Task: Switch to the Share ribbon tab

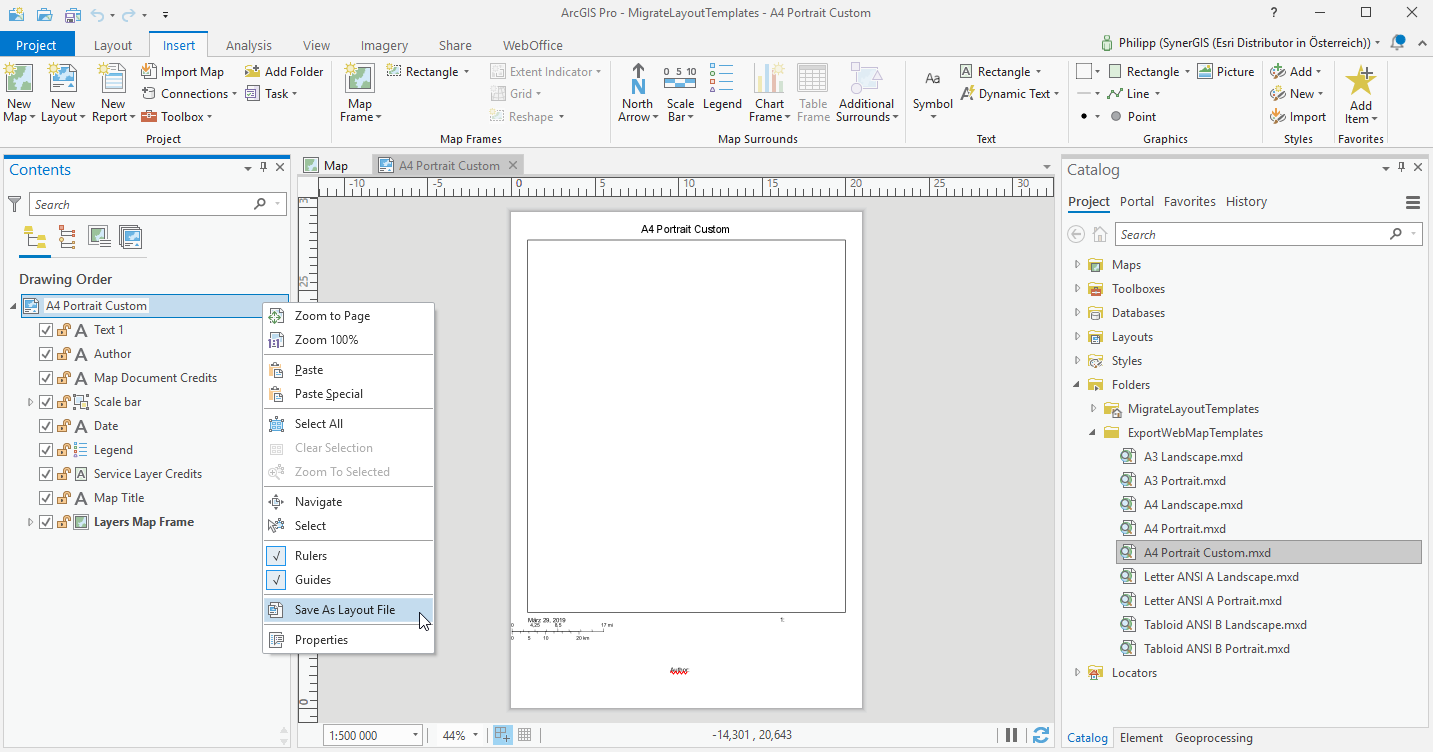Action: (x=455, y=45)
